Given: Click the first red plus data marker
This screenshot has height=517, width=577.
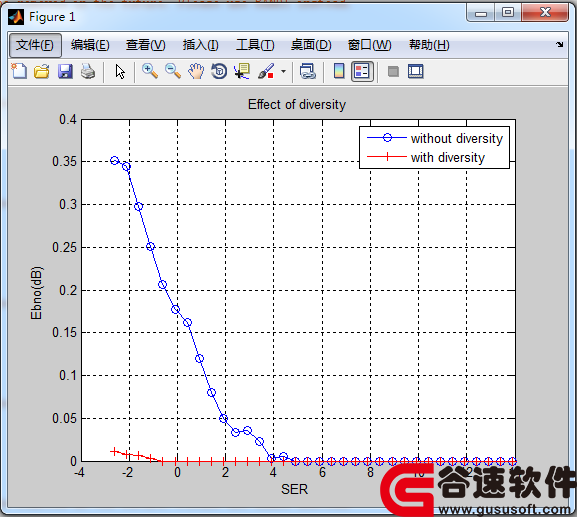Looking at the screenshot, I should (x=114, y=451).
